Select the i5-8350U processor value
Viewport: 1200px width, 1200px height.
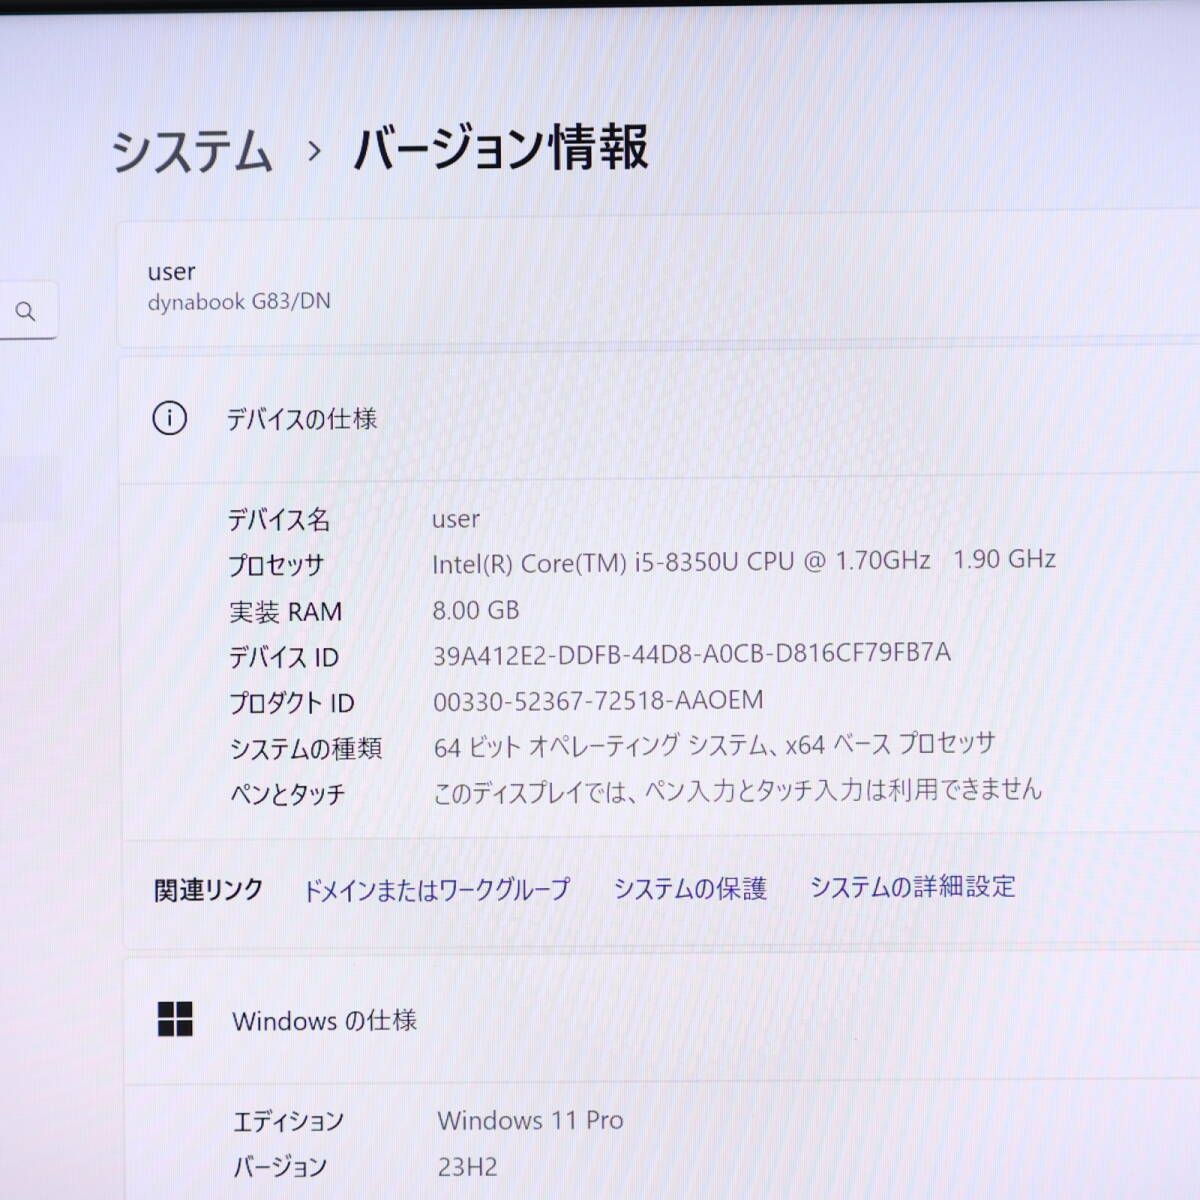click(x=744, y=561)
